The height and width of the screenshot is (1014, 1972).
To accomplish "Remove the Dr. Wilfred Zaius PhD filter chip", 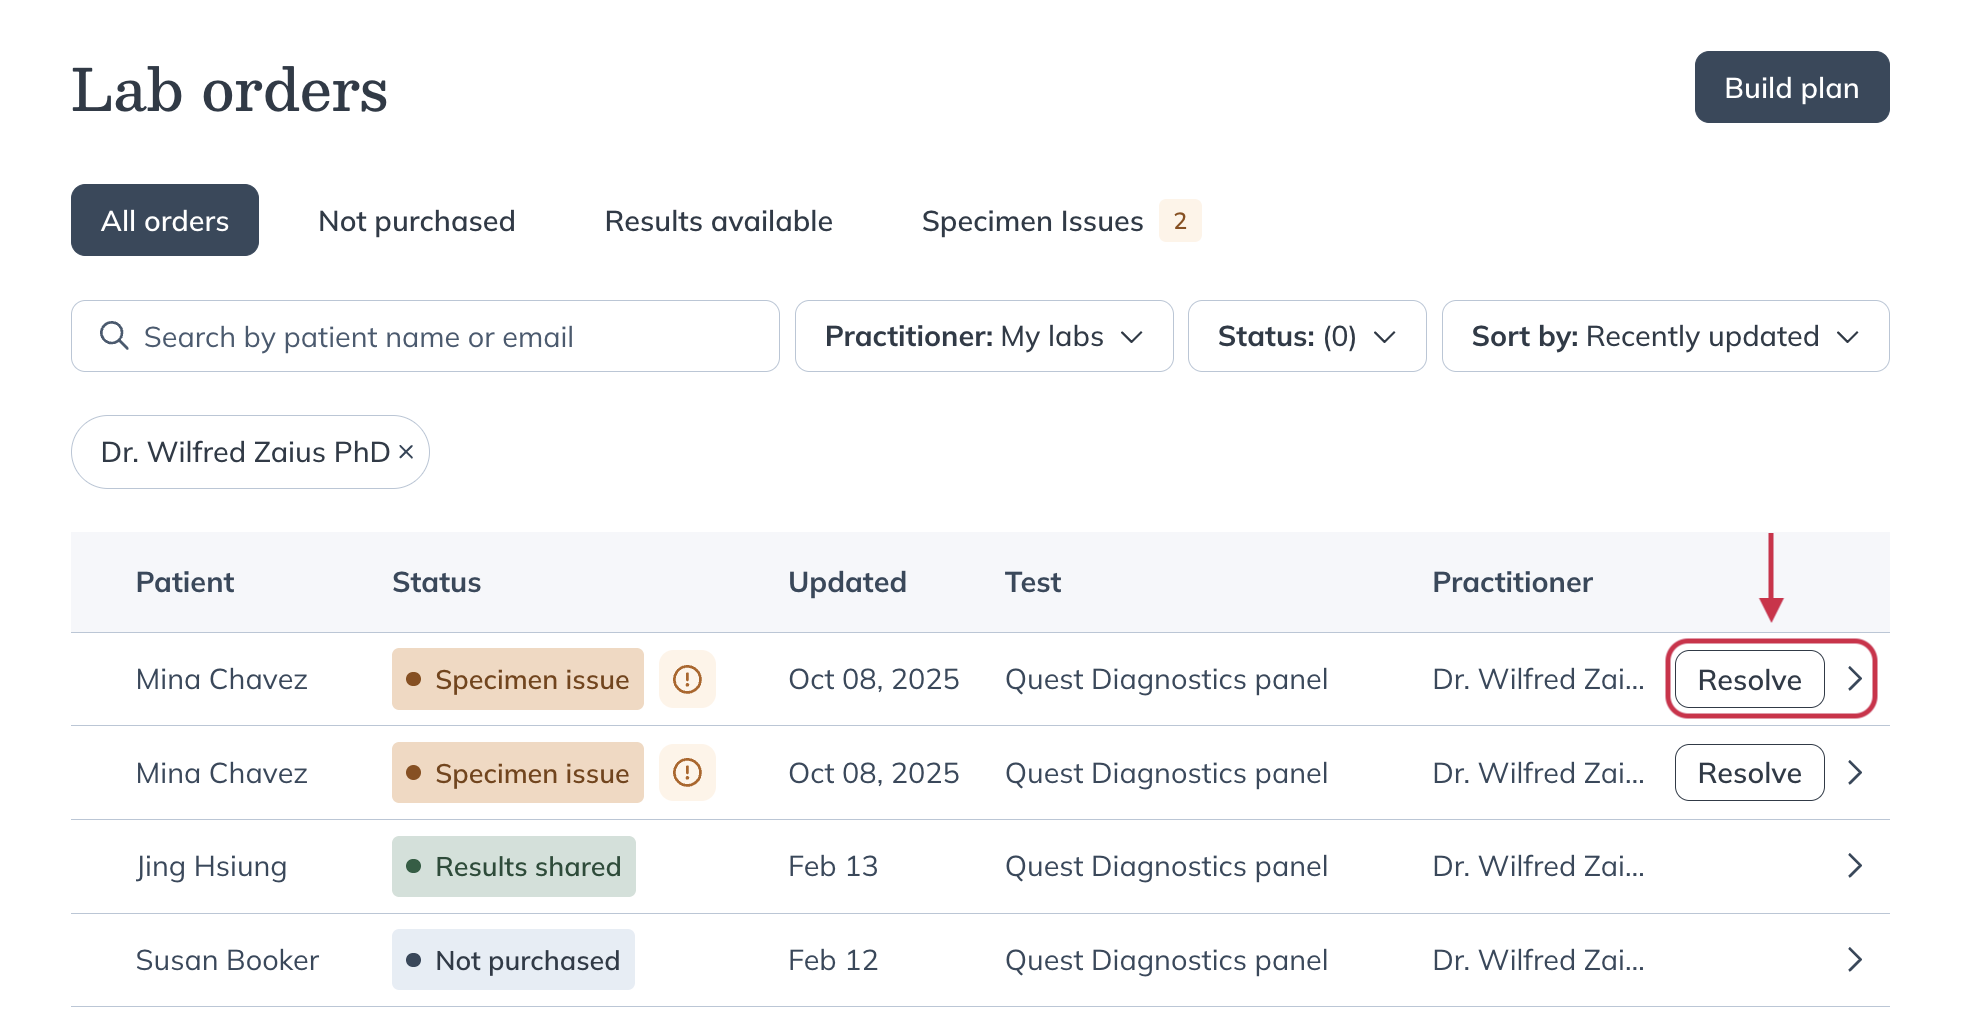I will click(406, 452).
